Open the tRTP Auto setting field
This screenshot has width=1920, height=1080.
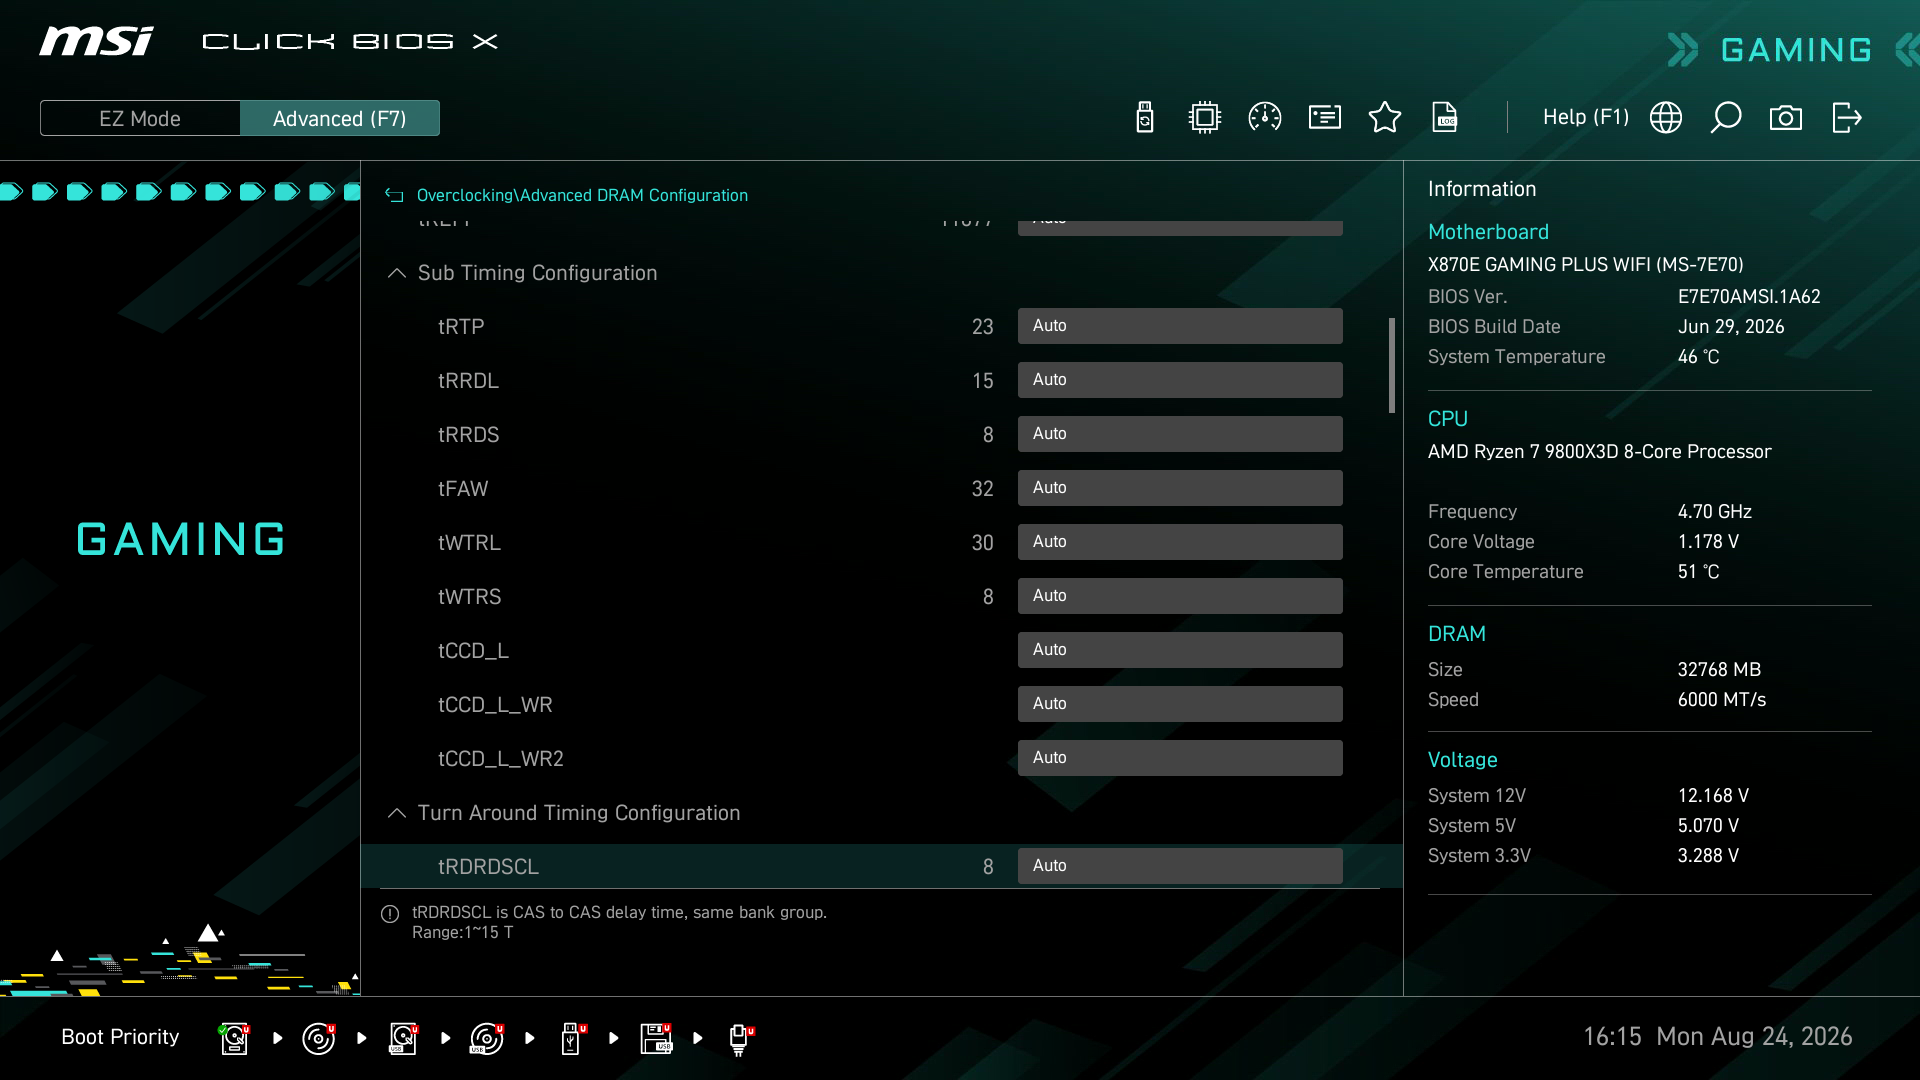click(1180, 326)
